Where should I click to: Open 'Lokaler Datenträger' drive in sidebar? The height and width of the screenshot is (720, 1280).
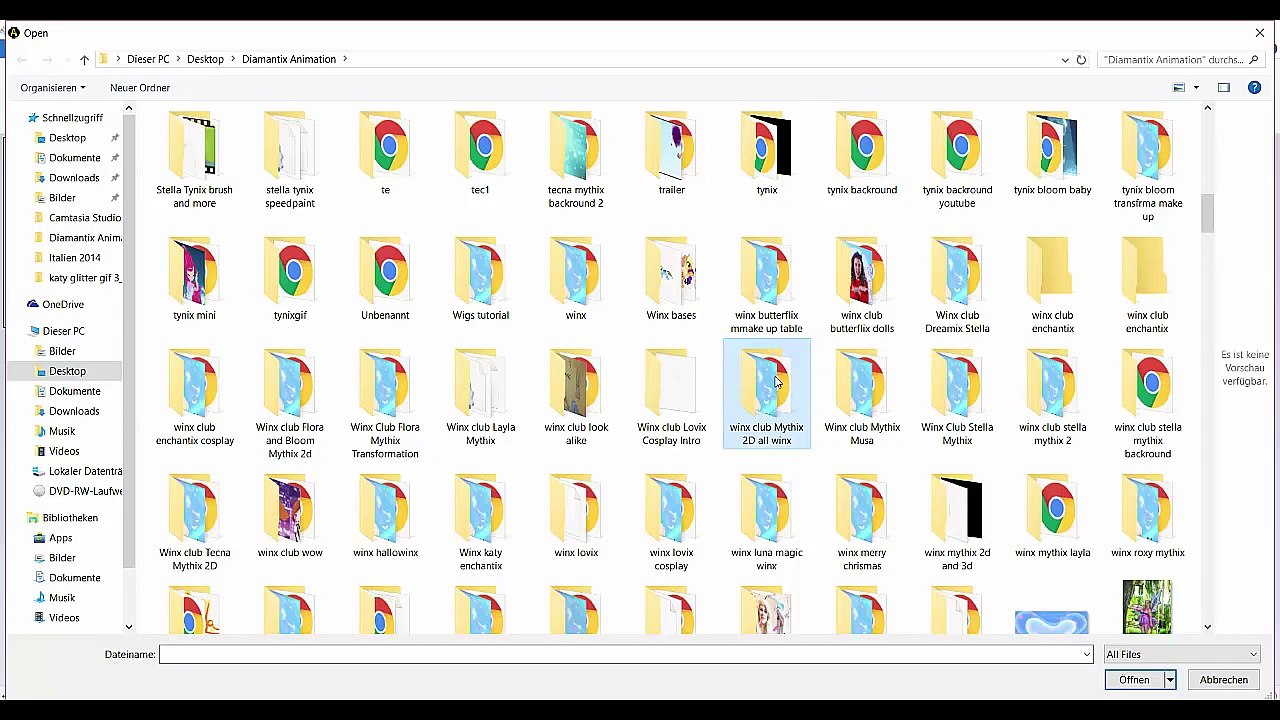pos(85,471)
